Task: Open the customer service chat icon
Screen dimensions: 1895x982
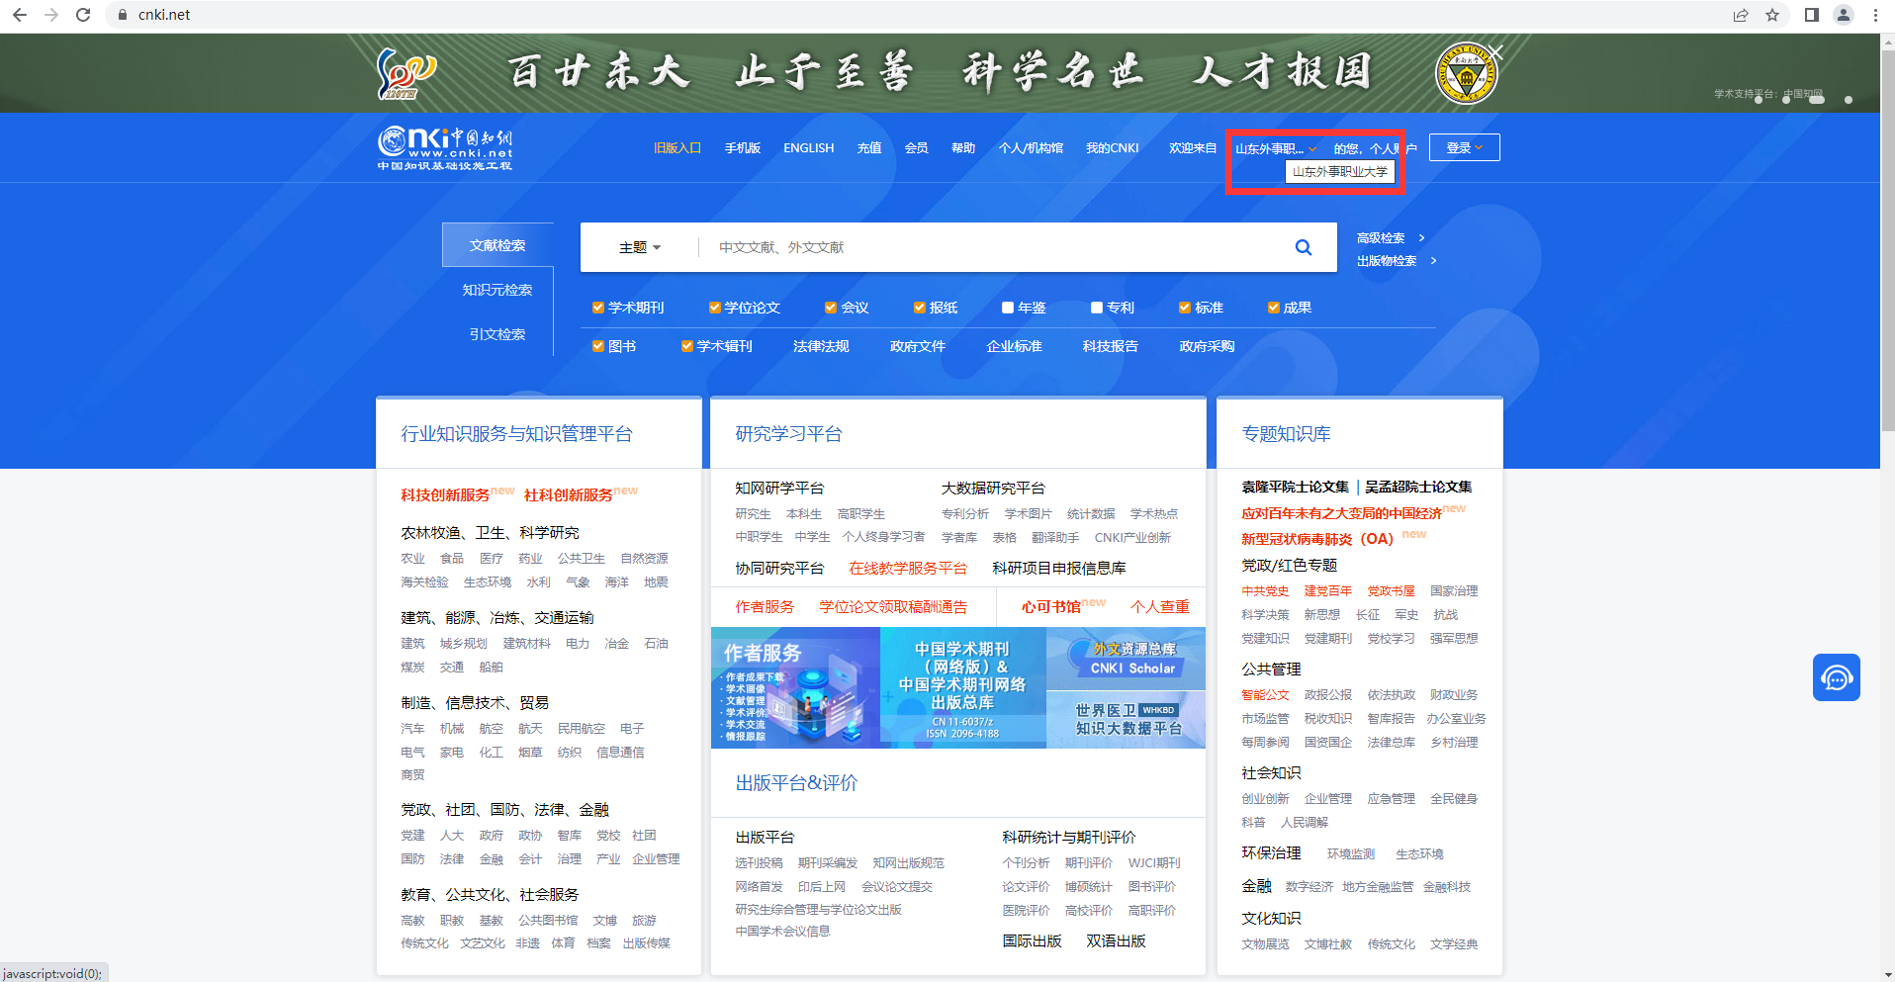Action: (1836, 678)
